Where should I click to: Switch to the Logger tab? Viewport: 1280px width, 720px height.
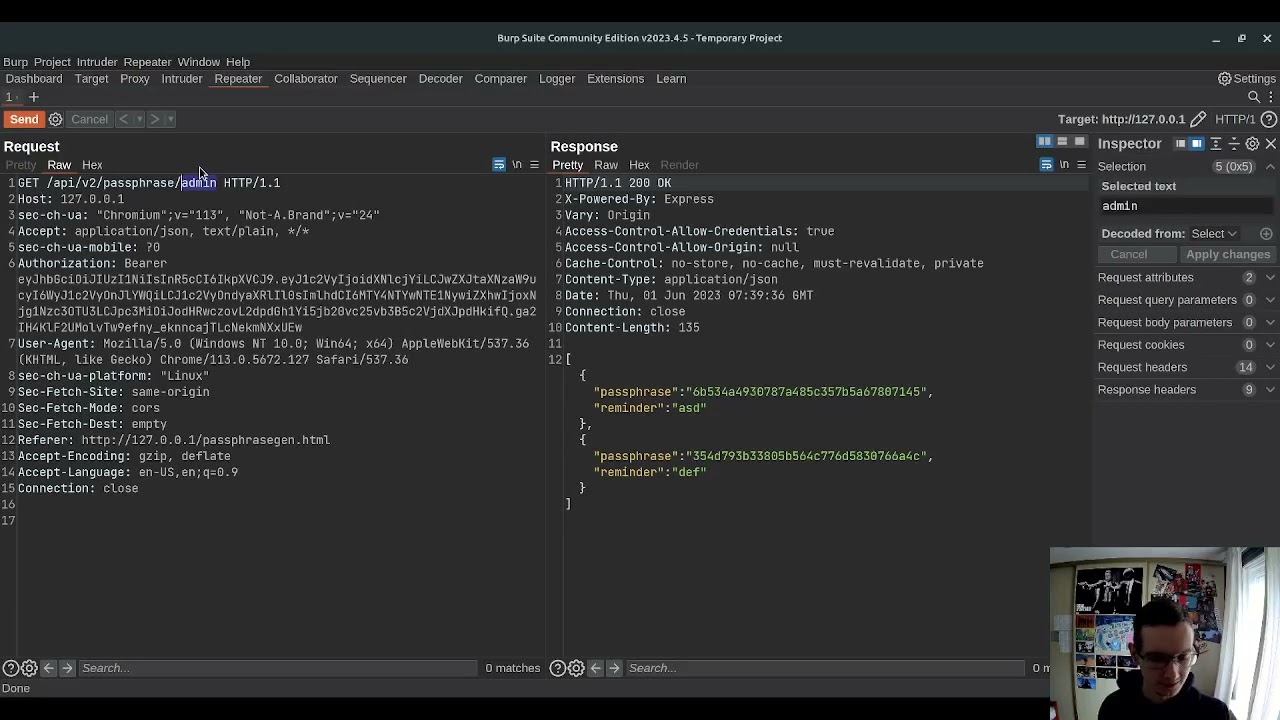[x=557, y=79]
